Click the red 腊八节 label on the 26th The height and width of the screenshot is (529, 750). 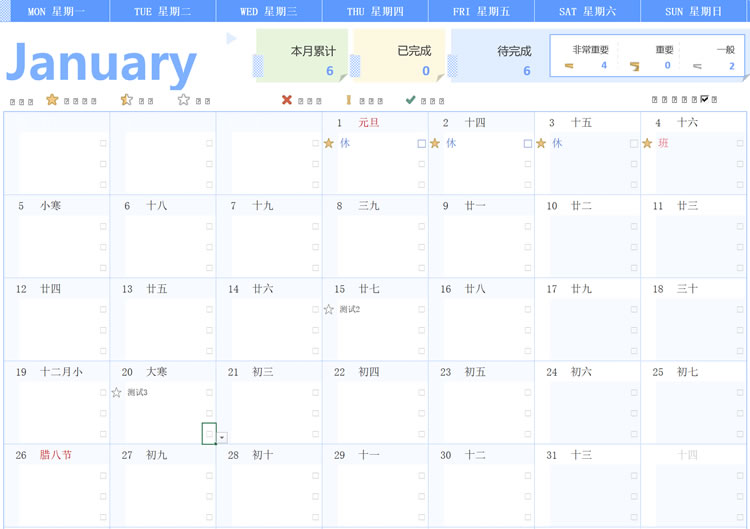pos(55,455)
